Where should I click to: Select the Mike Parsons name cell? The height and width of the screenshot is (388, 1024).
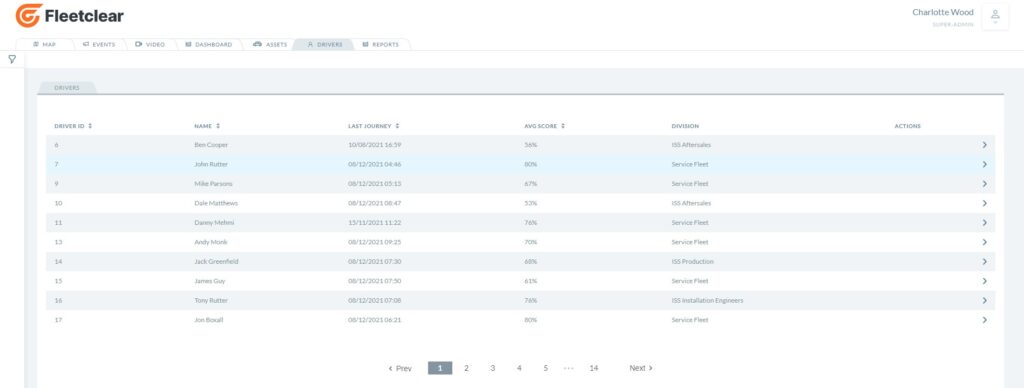click(213, 184)
